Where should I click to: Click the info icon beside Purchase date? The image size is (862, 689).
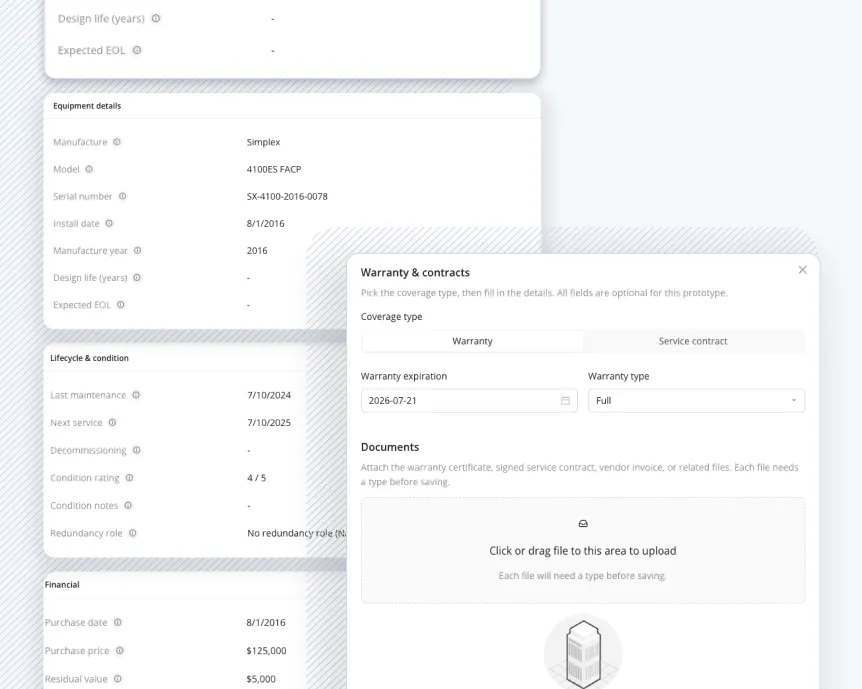118,622
